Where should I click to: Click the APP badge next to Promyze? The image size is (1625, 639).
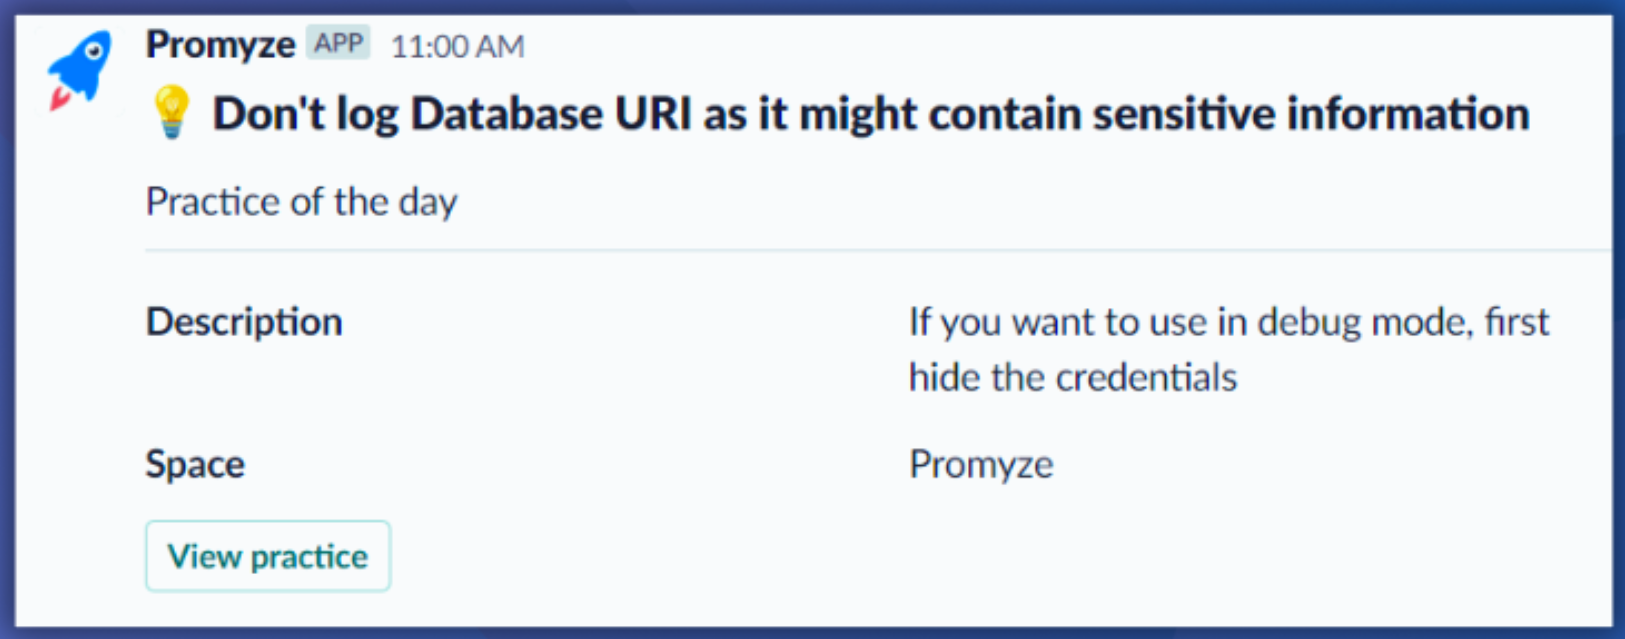(339, 44)
